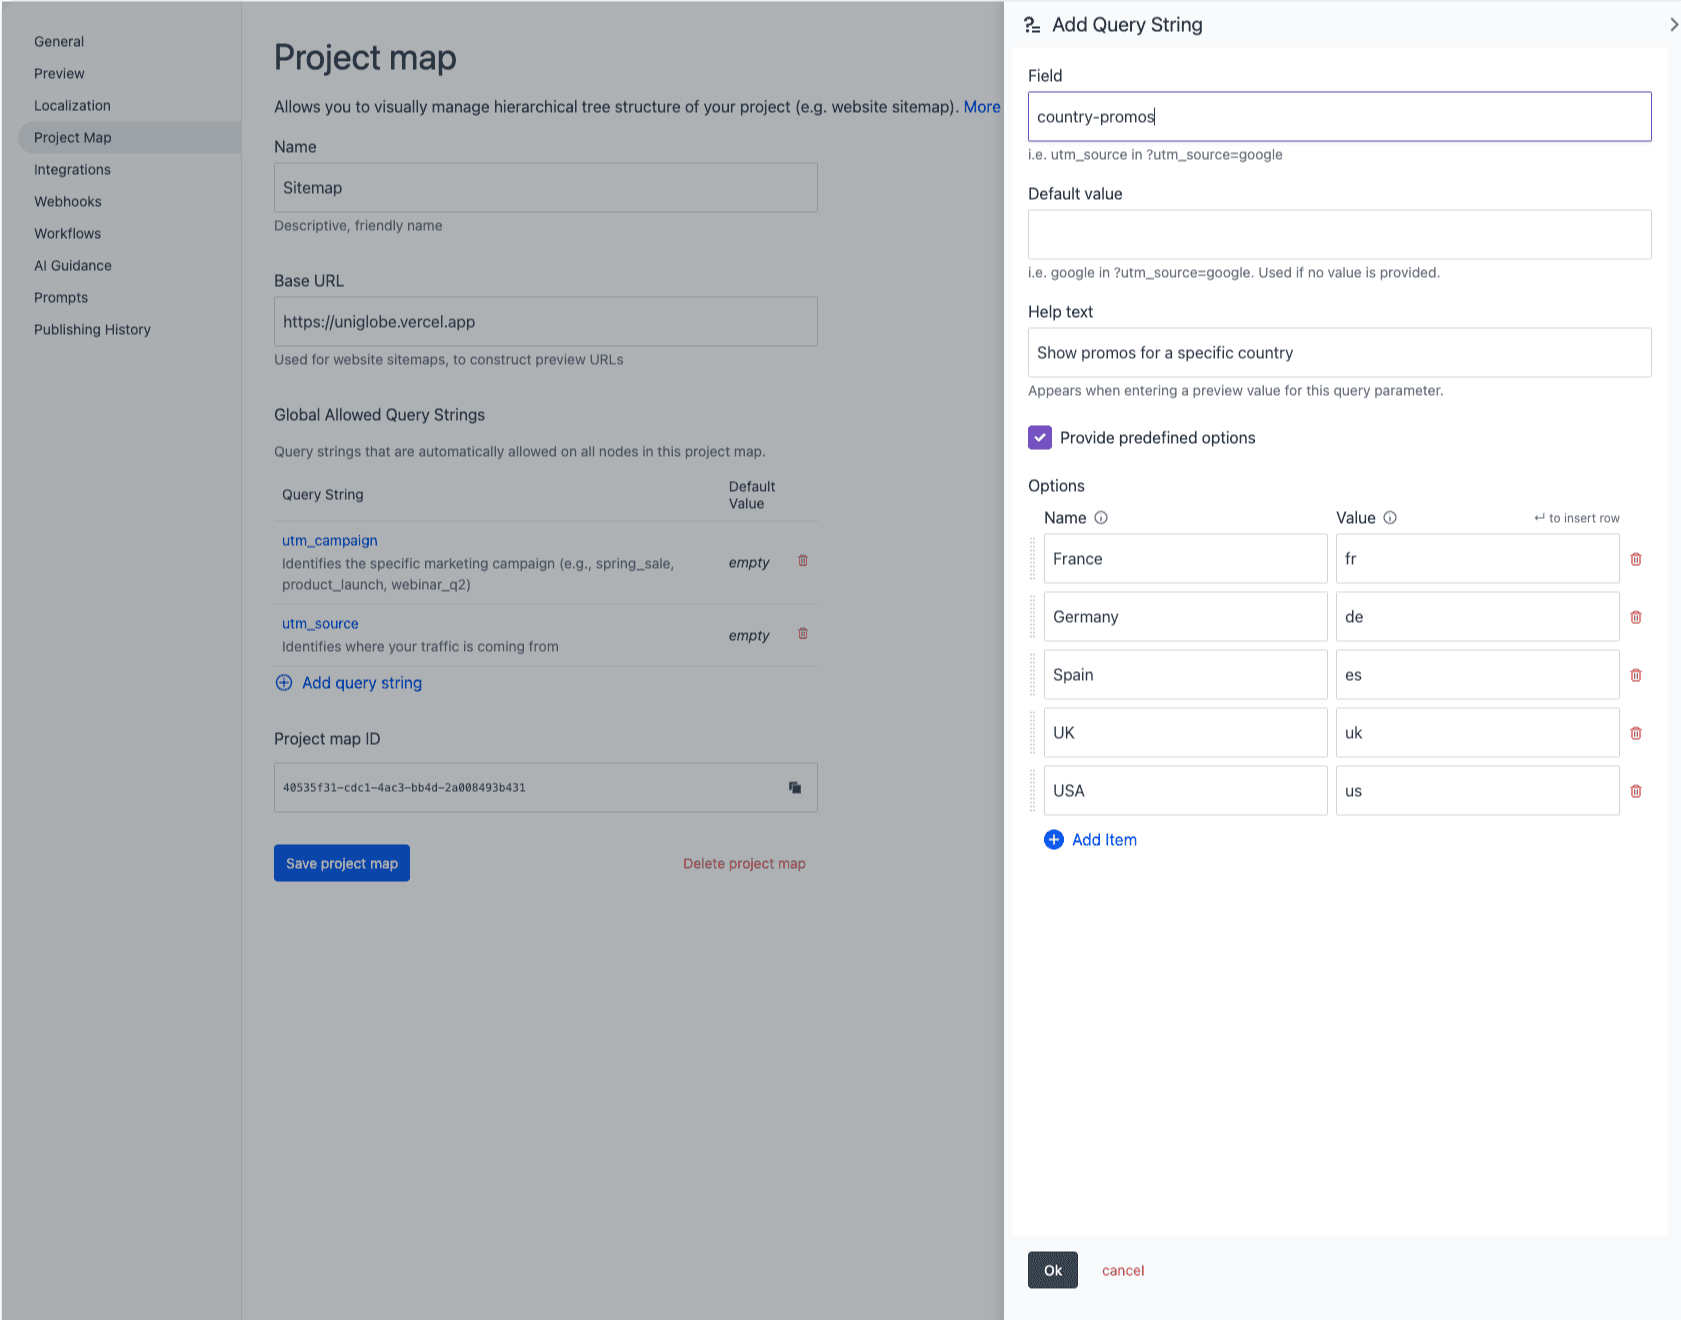The height and width of the screenshot is (1320, 1681).
Task: Delete the utm_campaign query string
Action: [802, 561]
